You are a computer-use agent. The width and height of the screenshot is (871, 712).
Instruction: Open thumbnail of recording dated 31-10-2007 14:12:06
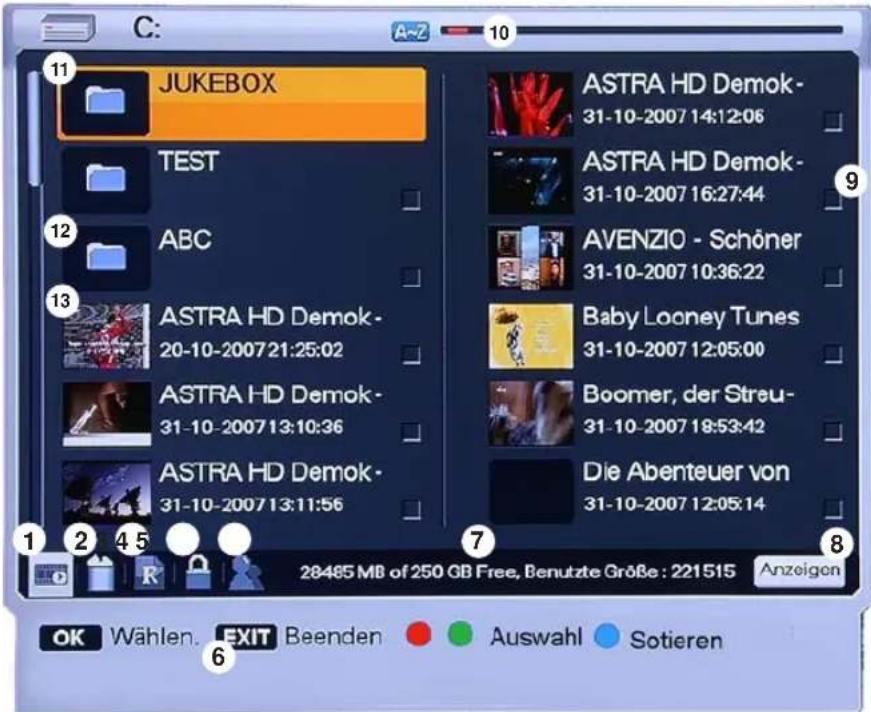point(530,104)
